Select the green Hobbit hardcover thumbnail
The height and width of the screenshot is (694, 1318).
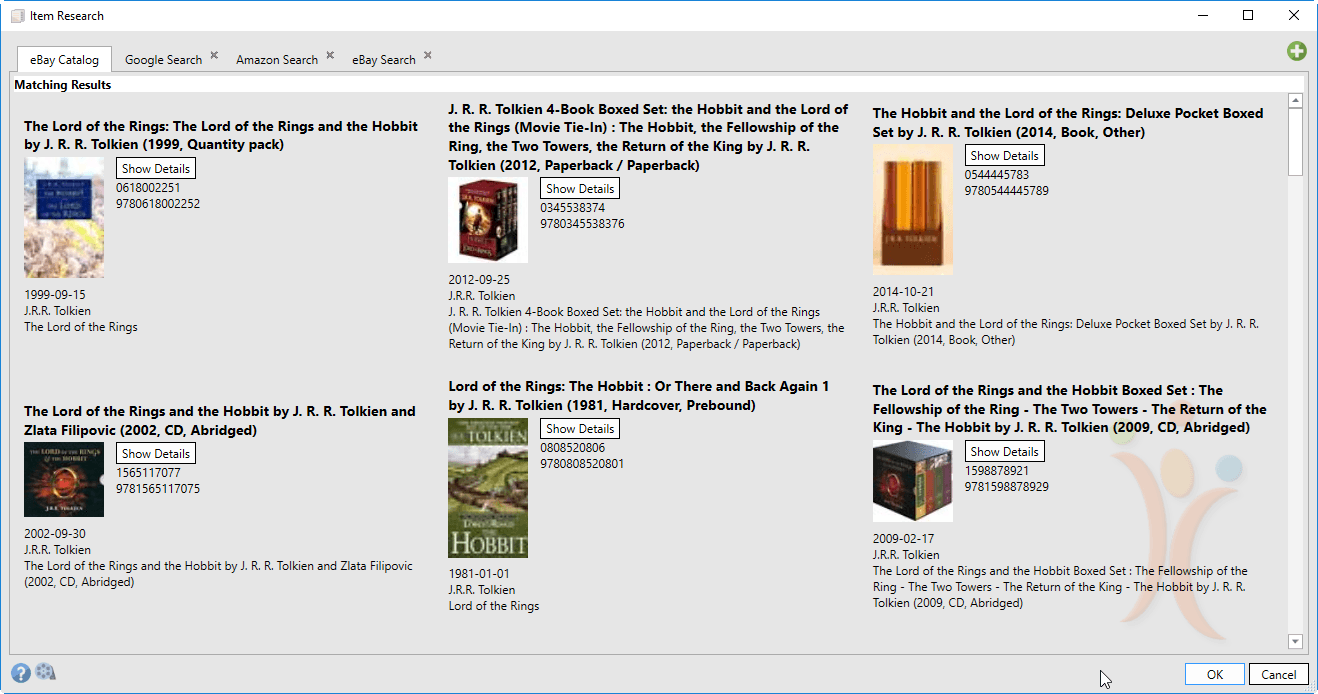pyautogui.click(x=488, y=487)
